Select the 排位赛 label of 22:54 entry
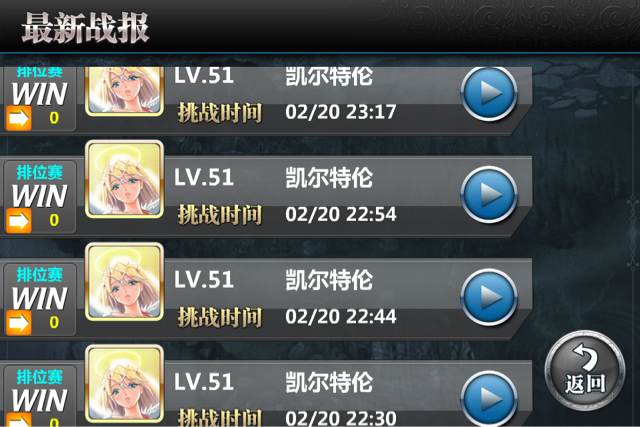640x427 pixels. click(x=40, y=172)
